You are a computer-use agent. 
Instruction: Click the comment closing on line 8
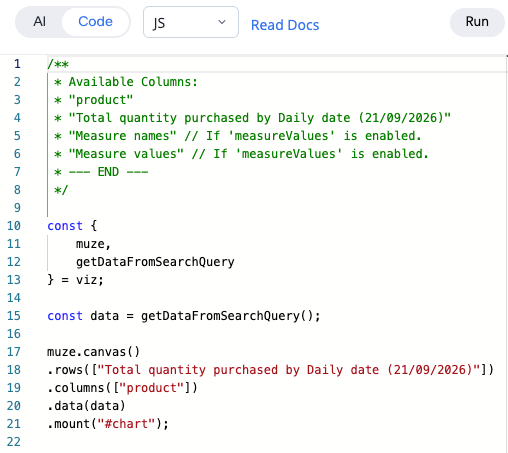click(x=61, y=190)
